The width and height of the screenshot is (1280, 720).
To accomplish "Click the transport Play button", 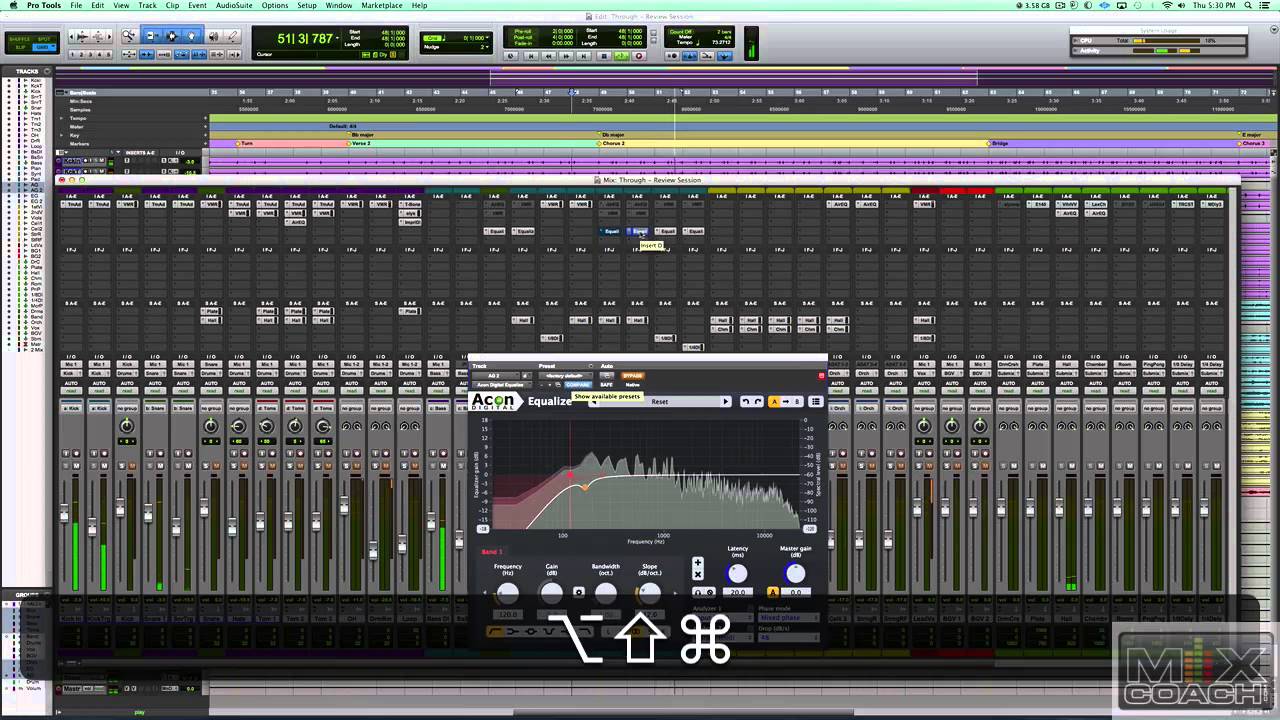I will pyautogui.click(x=621, y=56).
